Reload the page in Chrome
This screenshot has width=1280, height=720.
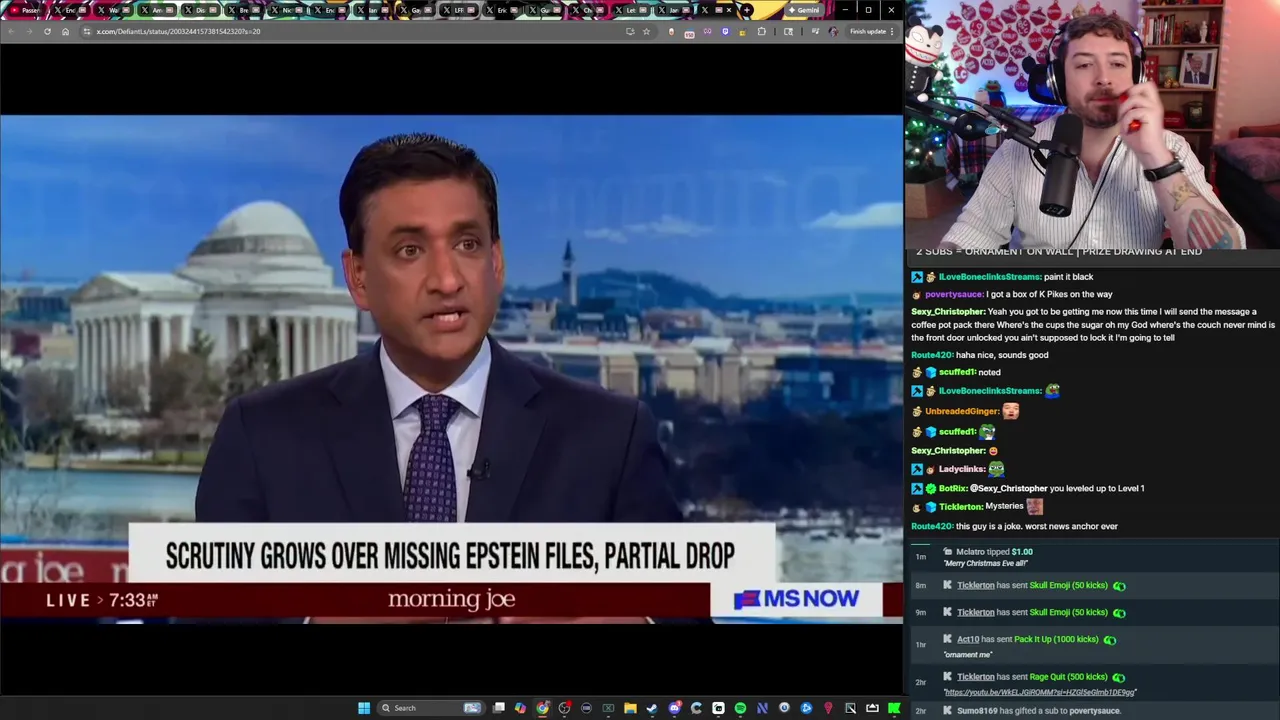pyautogui.click(x=47, y=31)
